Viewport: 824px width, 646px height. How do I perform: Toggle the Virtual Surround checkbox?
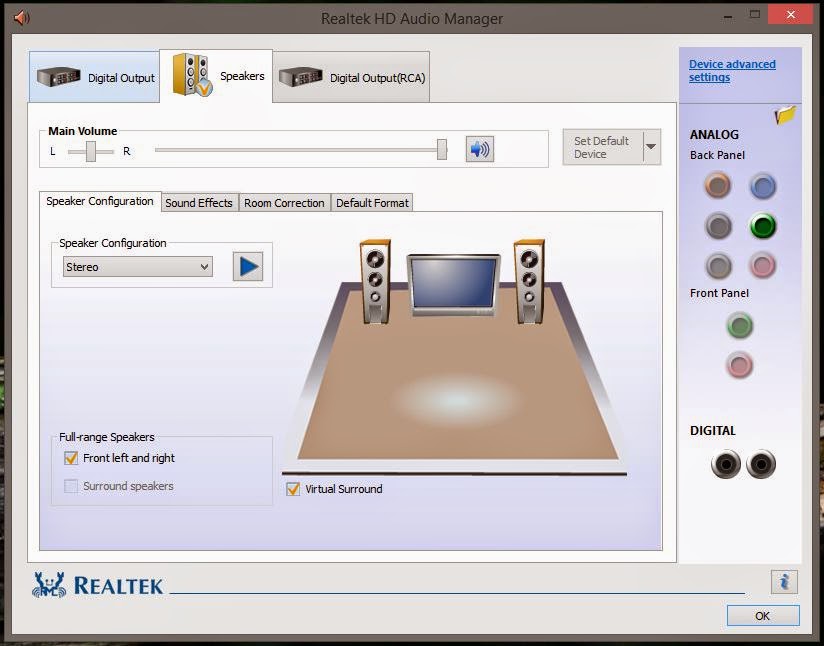[x=293, y=489]
